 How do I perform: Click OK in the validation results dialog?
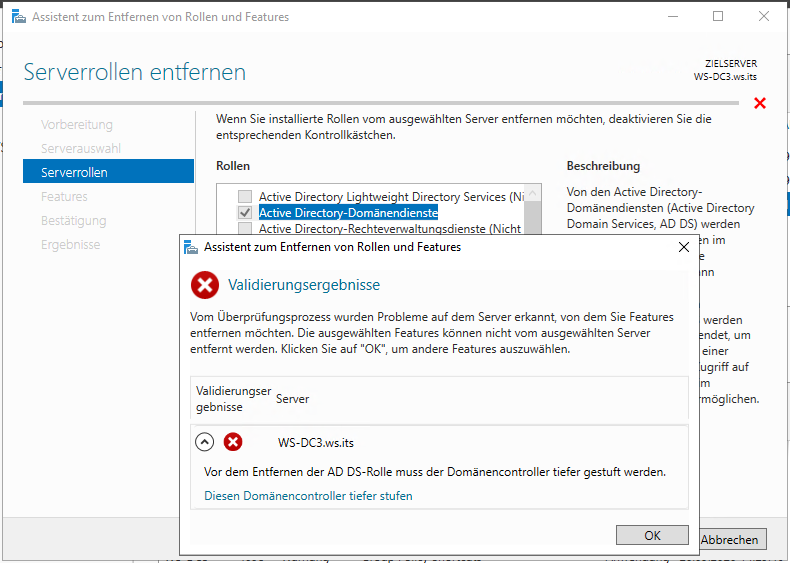pyautogui.click(x=652, y=535)
